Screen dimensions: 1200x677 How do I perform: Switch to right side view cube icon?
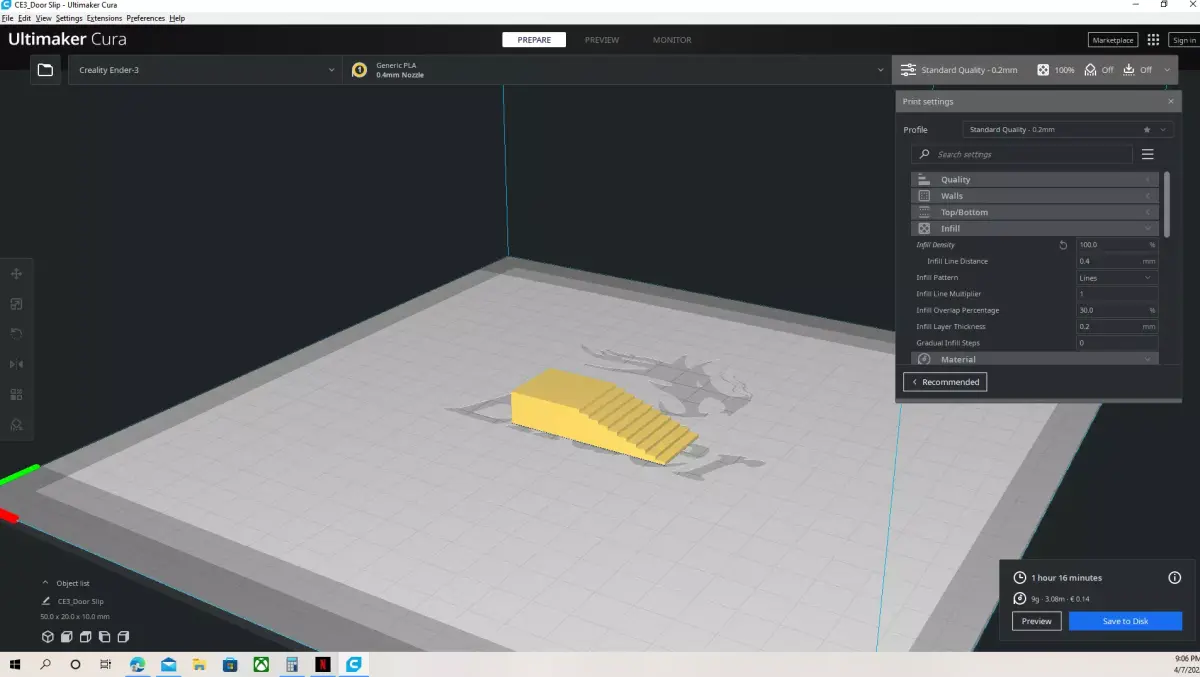(x=123, y=637)
